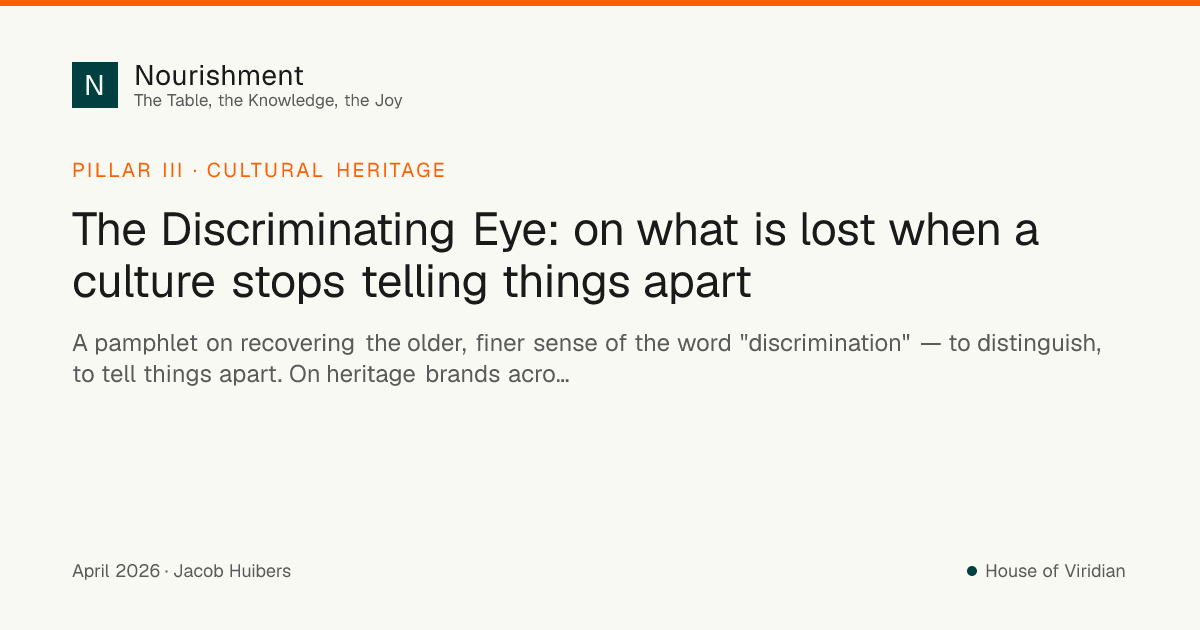Click headline line culture stops telling things apart
This screenshot has height=630, width=1200.
pos(412,282)
